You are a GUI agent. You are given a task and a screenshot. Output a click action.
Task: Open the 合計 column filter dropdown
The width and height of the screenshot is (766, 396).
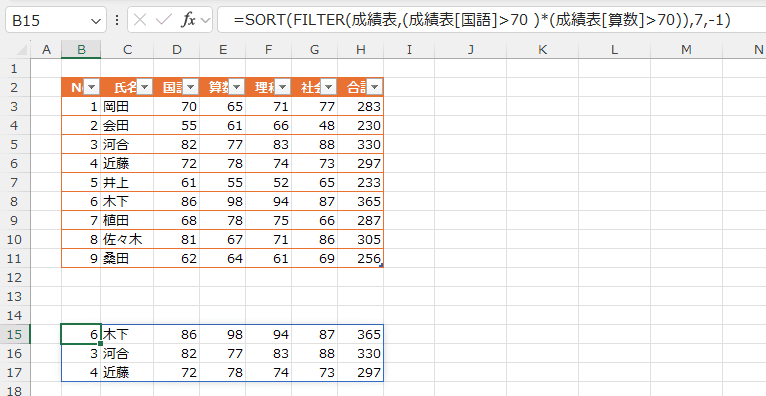tap(374, 87)
